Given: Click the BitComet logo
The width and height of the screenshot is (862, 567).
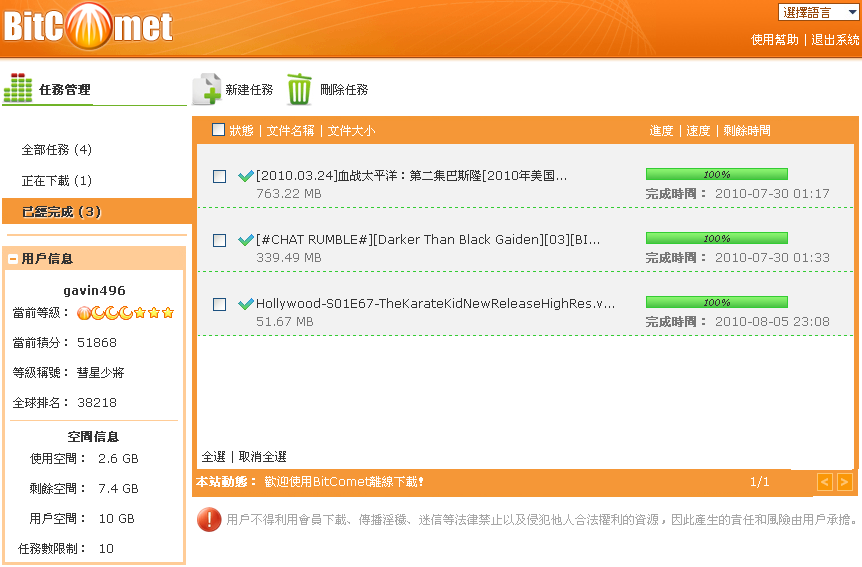Looking at the screenshot, I should [88, 26].
